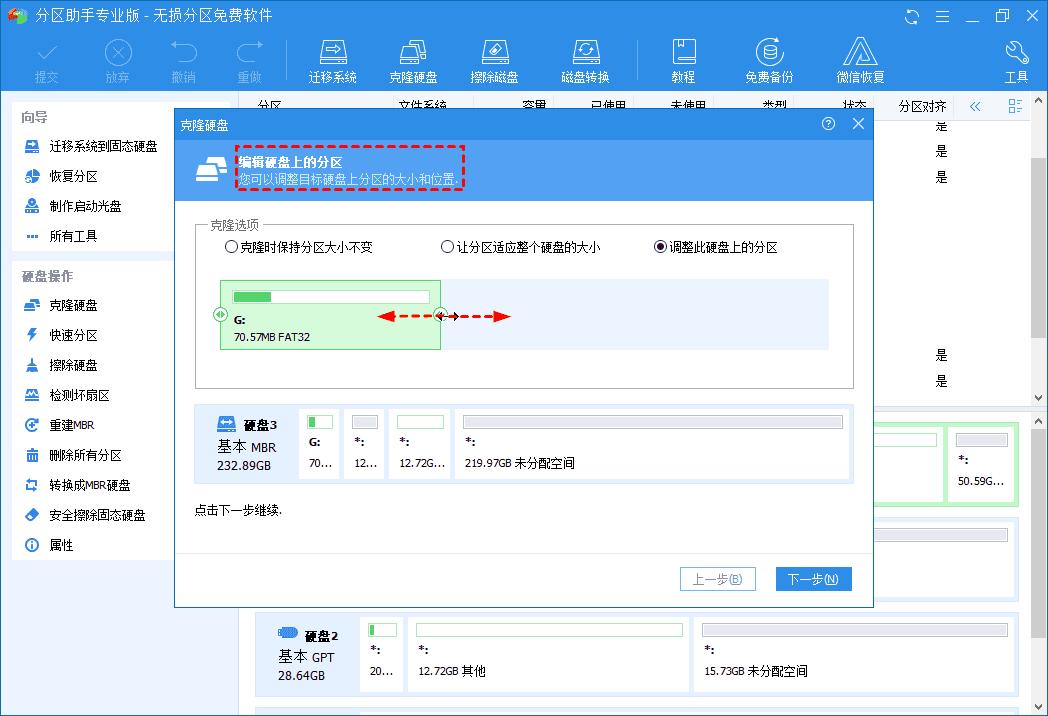Click the 提交 (commit) icon
1048x716 pixels.
click(45, 58)
